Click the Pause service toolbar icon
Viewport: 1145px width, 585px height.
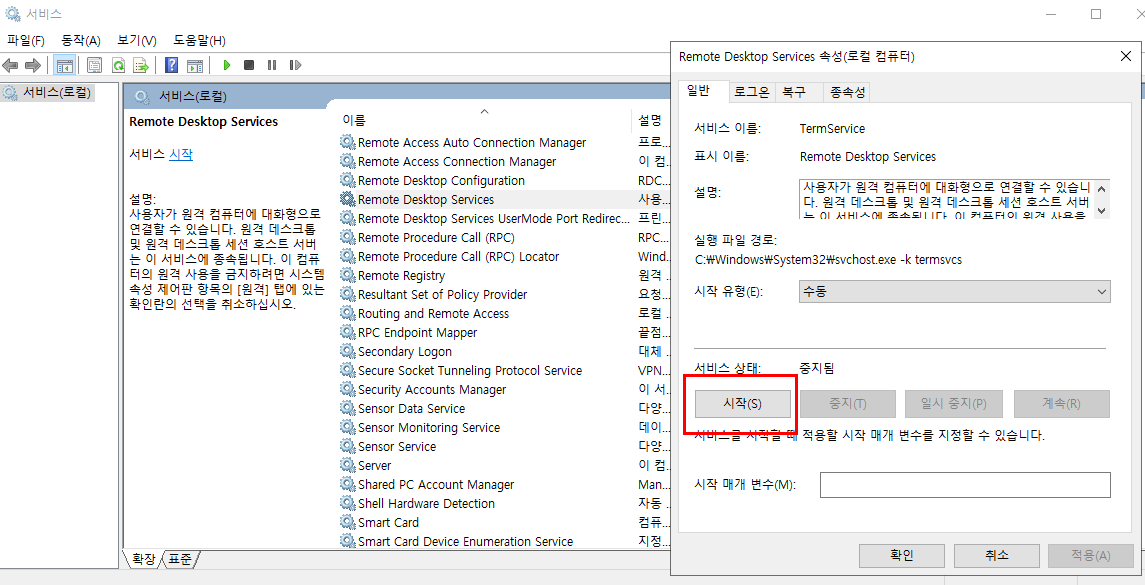[272, 65]
